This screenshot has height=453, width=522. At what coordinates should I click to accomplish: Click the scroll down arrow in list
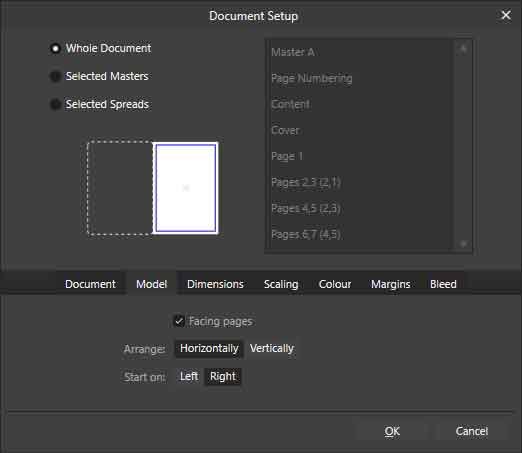coord(463,244)
